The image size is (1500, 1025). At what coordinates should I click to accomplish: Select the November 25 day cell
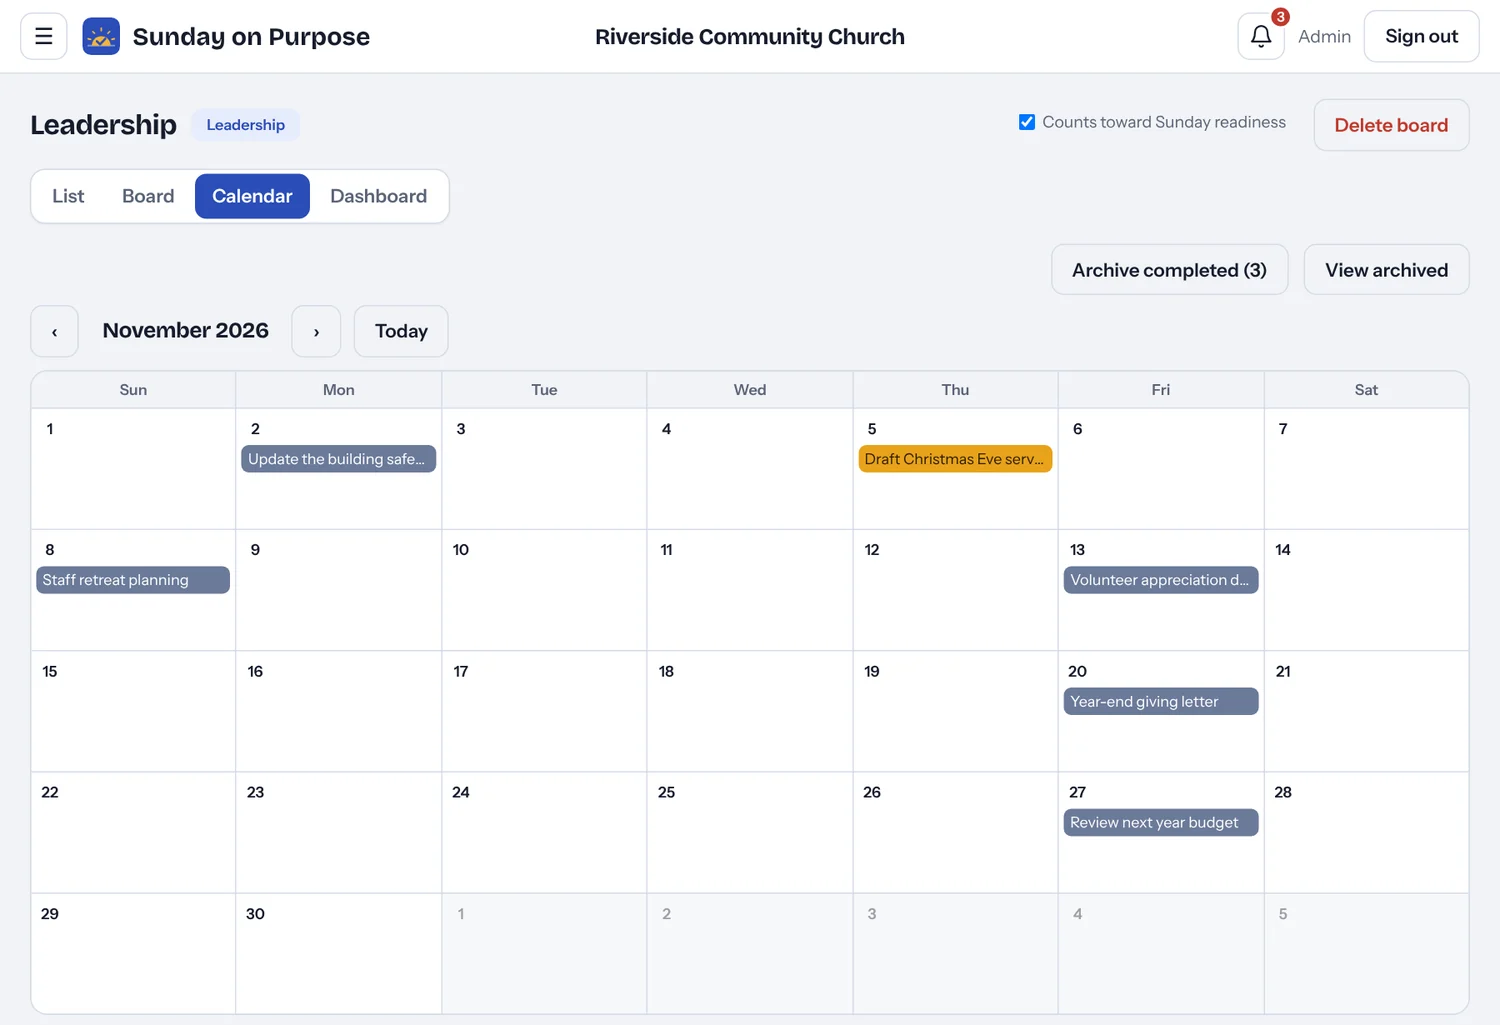click(x=749, y=832)
